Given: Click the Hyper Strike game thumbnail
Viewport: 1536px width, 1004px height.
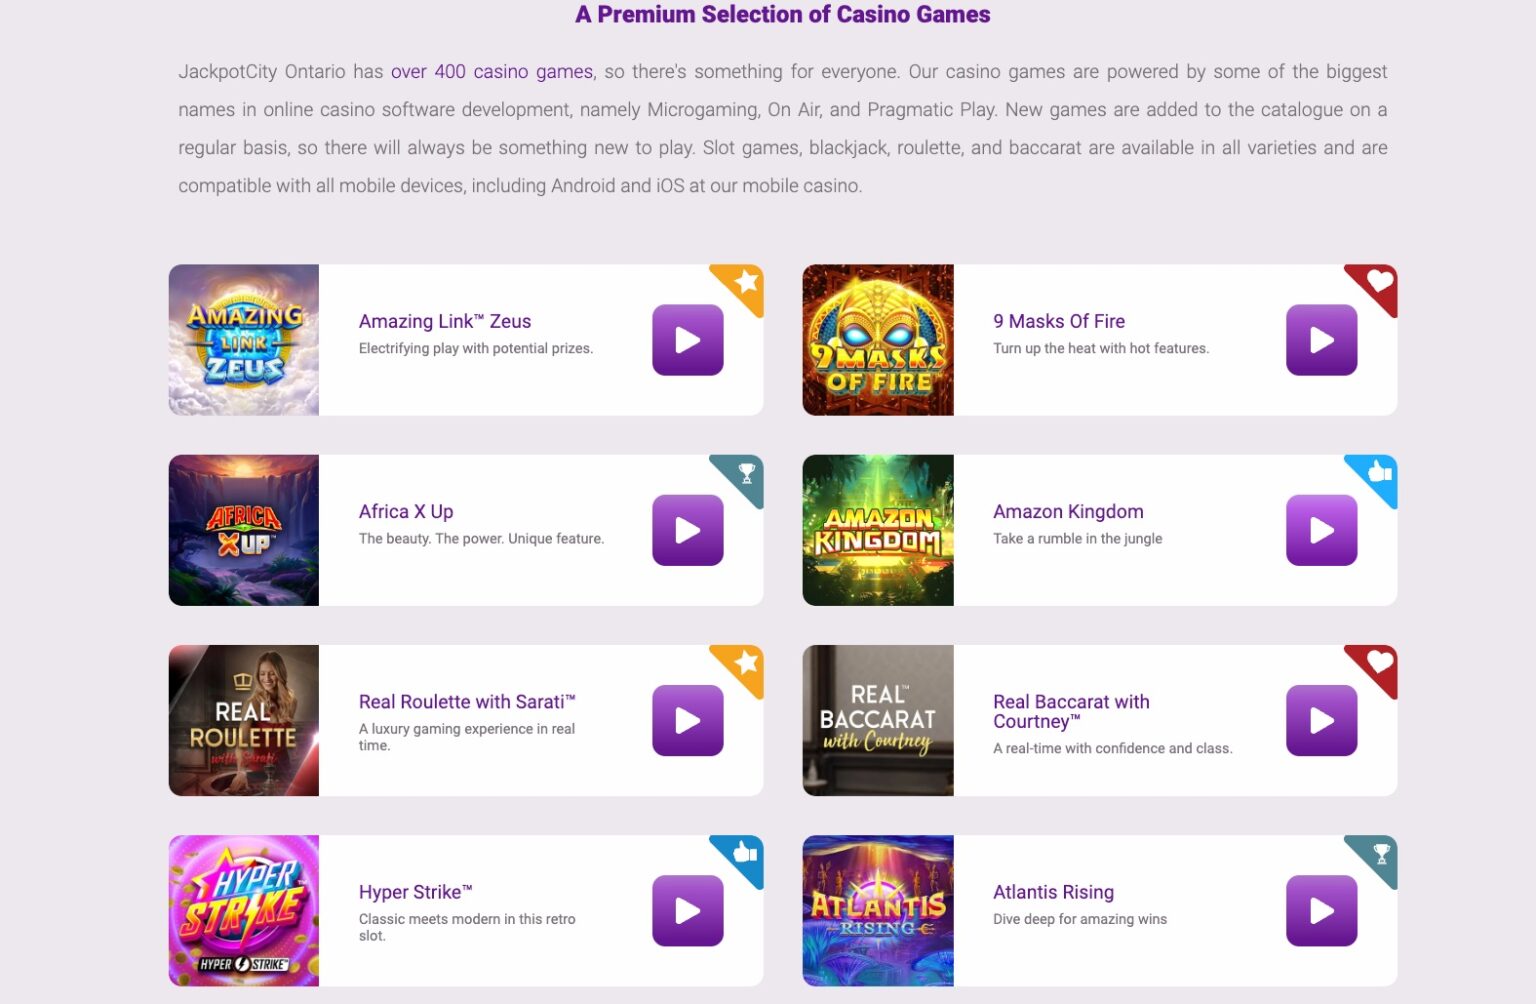Looking at the screenshot, I should [x=244, y=910].
